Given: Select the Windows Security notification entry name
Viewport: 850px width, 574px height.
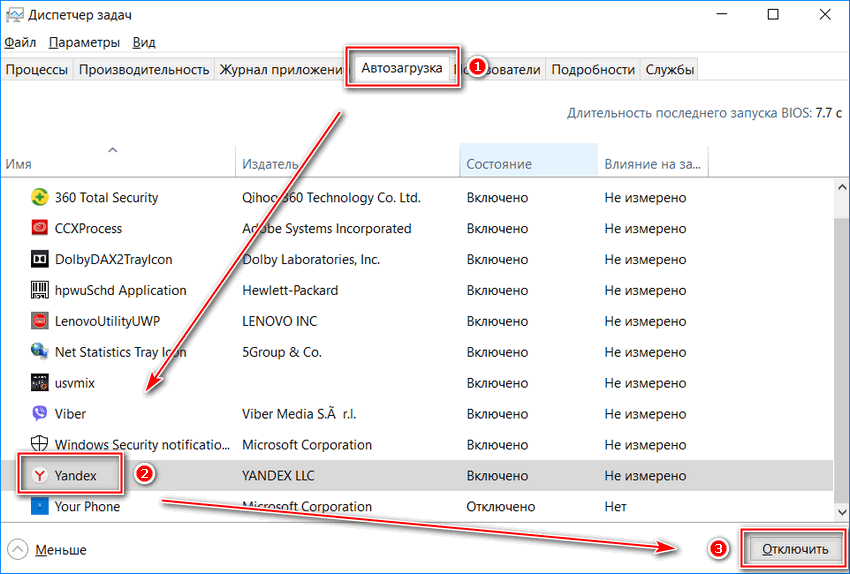Looking at the screenshot, I should (x=142, y=445).
